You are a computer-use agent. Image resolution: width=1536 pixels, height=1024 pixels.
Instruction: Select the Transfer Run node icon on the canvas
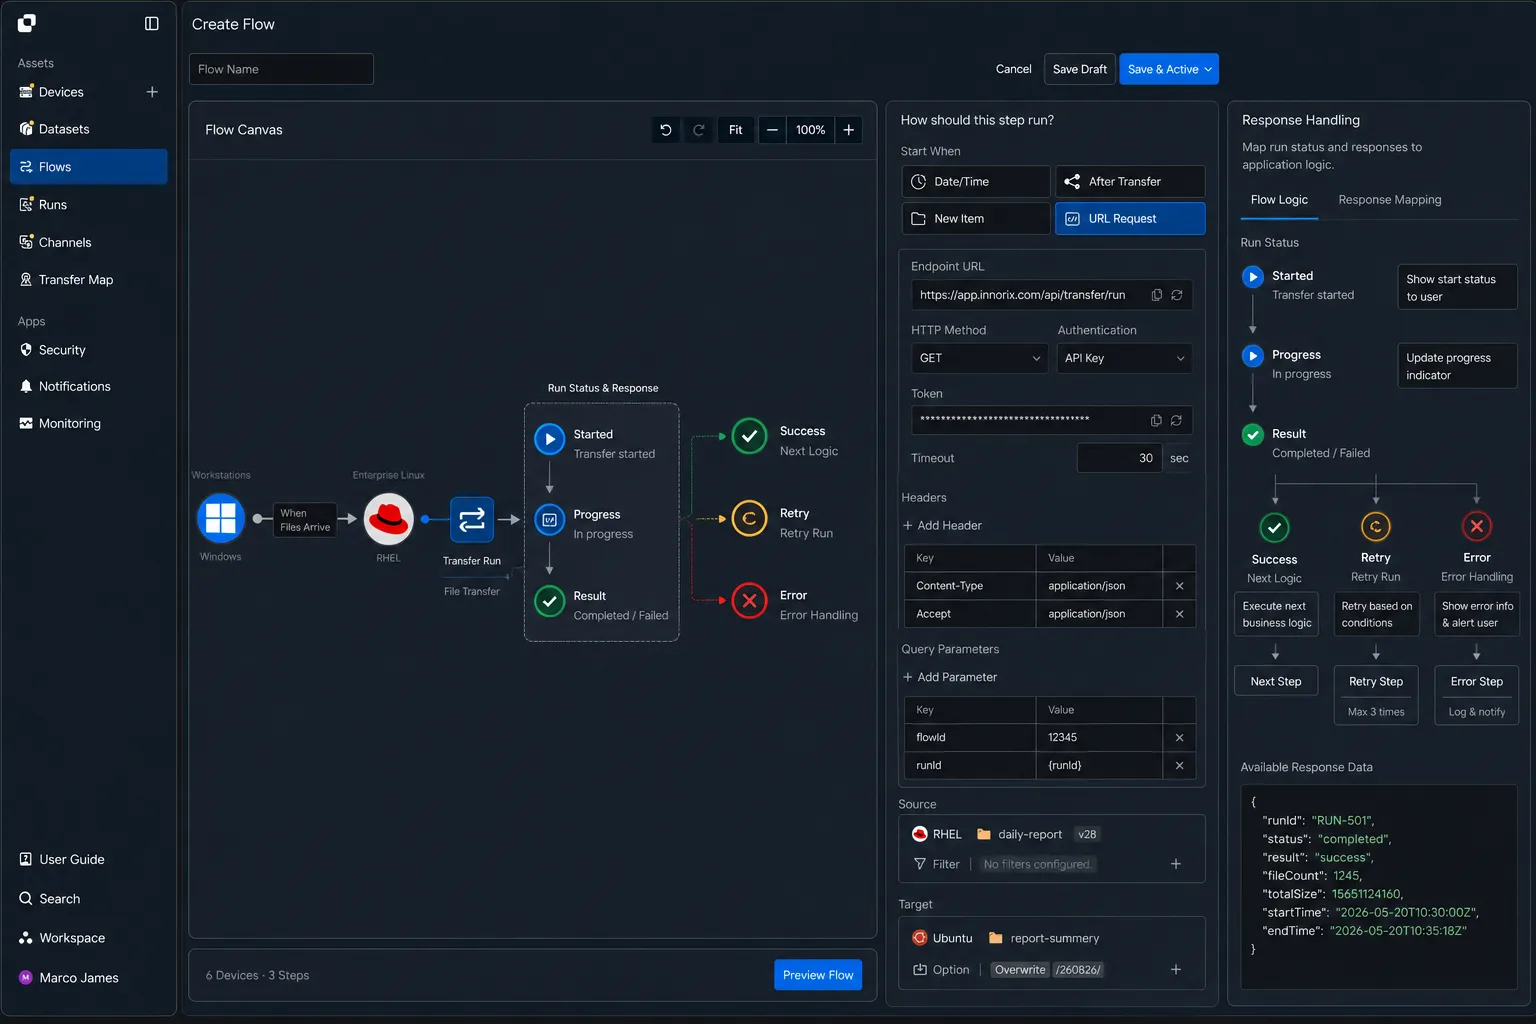(471, 519)
